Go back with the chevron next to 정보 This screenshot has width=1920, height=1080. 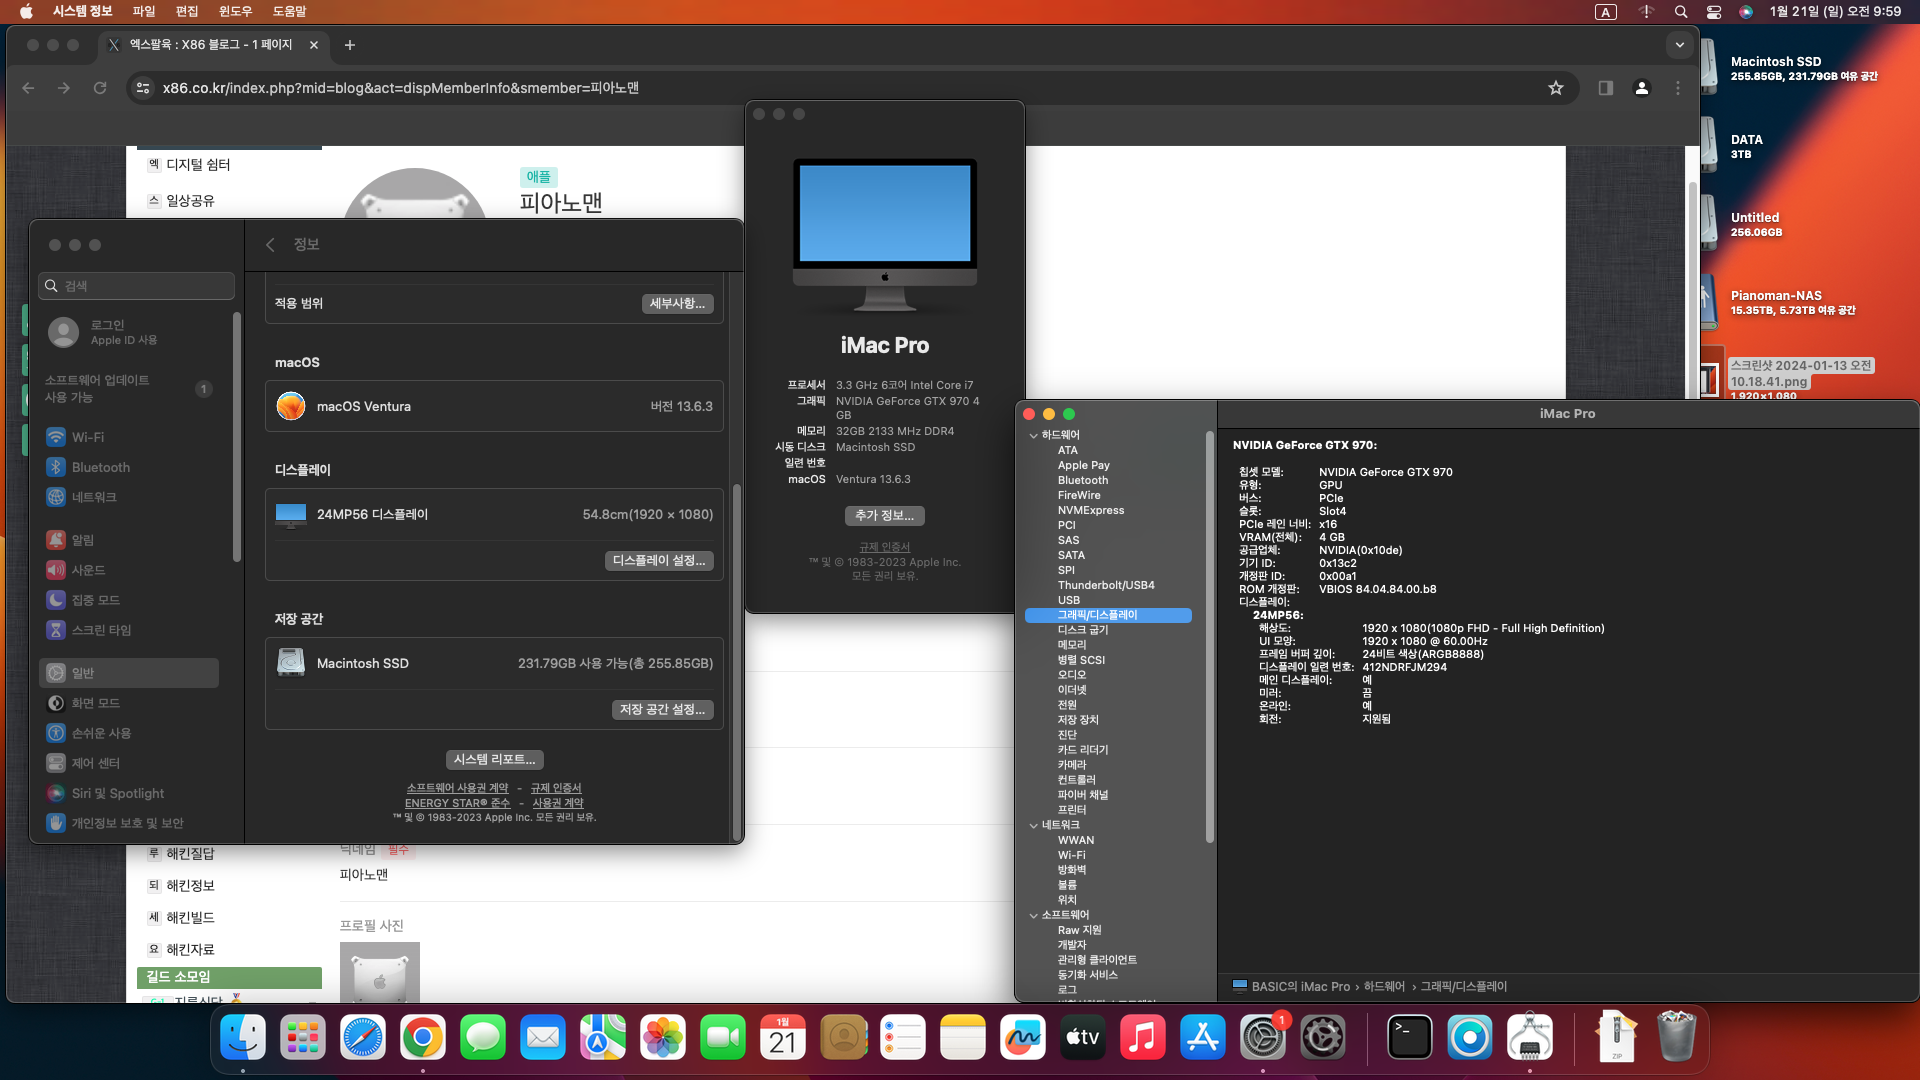(x=270, y=245)
